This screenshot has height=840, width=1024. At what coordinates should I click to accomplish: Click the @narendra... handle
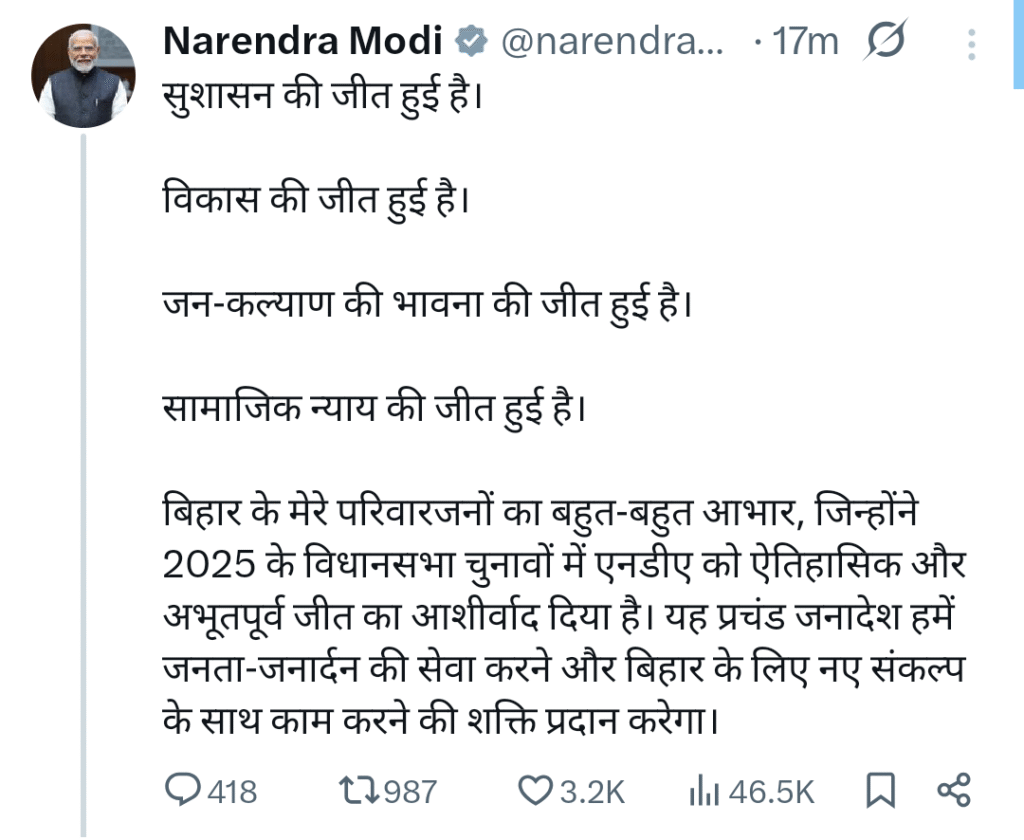click(x=611, y=43)
